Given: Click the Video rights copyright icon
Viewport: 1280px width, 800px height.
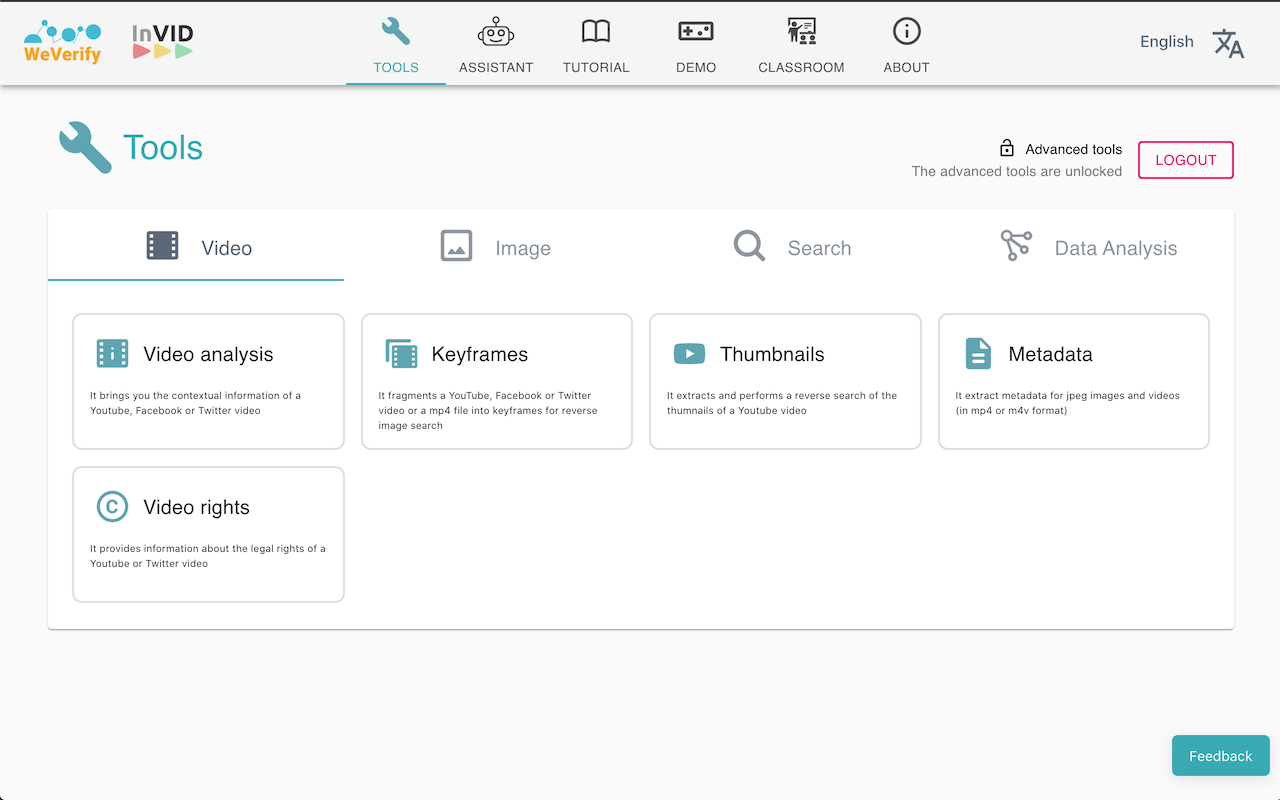Looking at the screenshot, I should click(112, 507).
